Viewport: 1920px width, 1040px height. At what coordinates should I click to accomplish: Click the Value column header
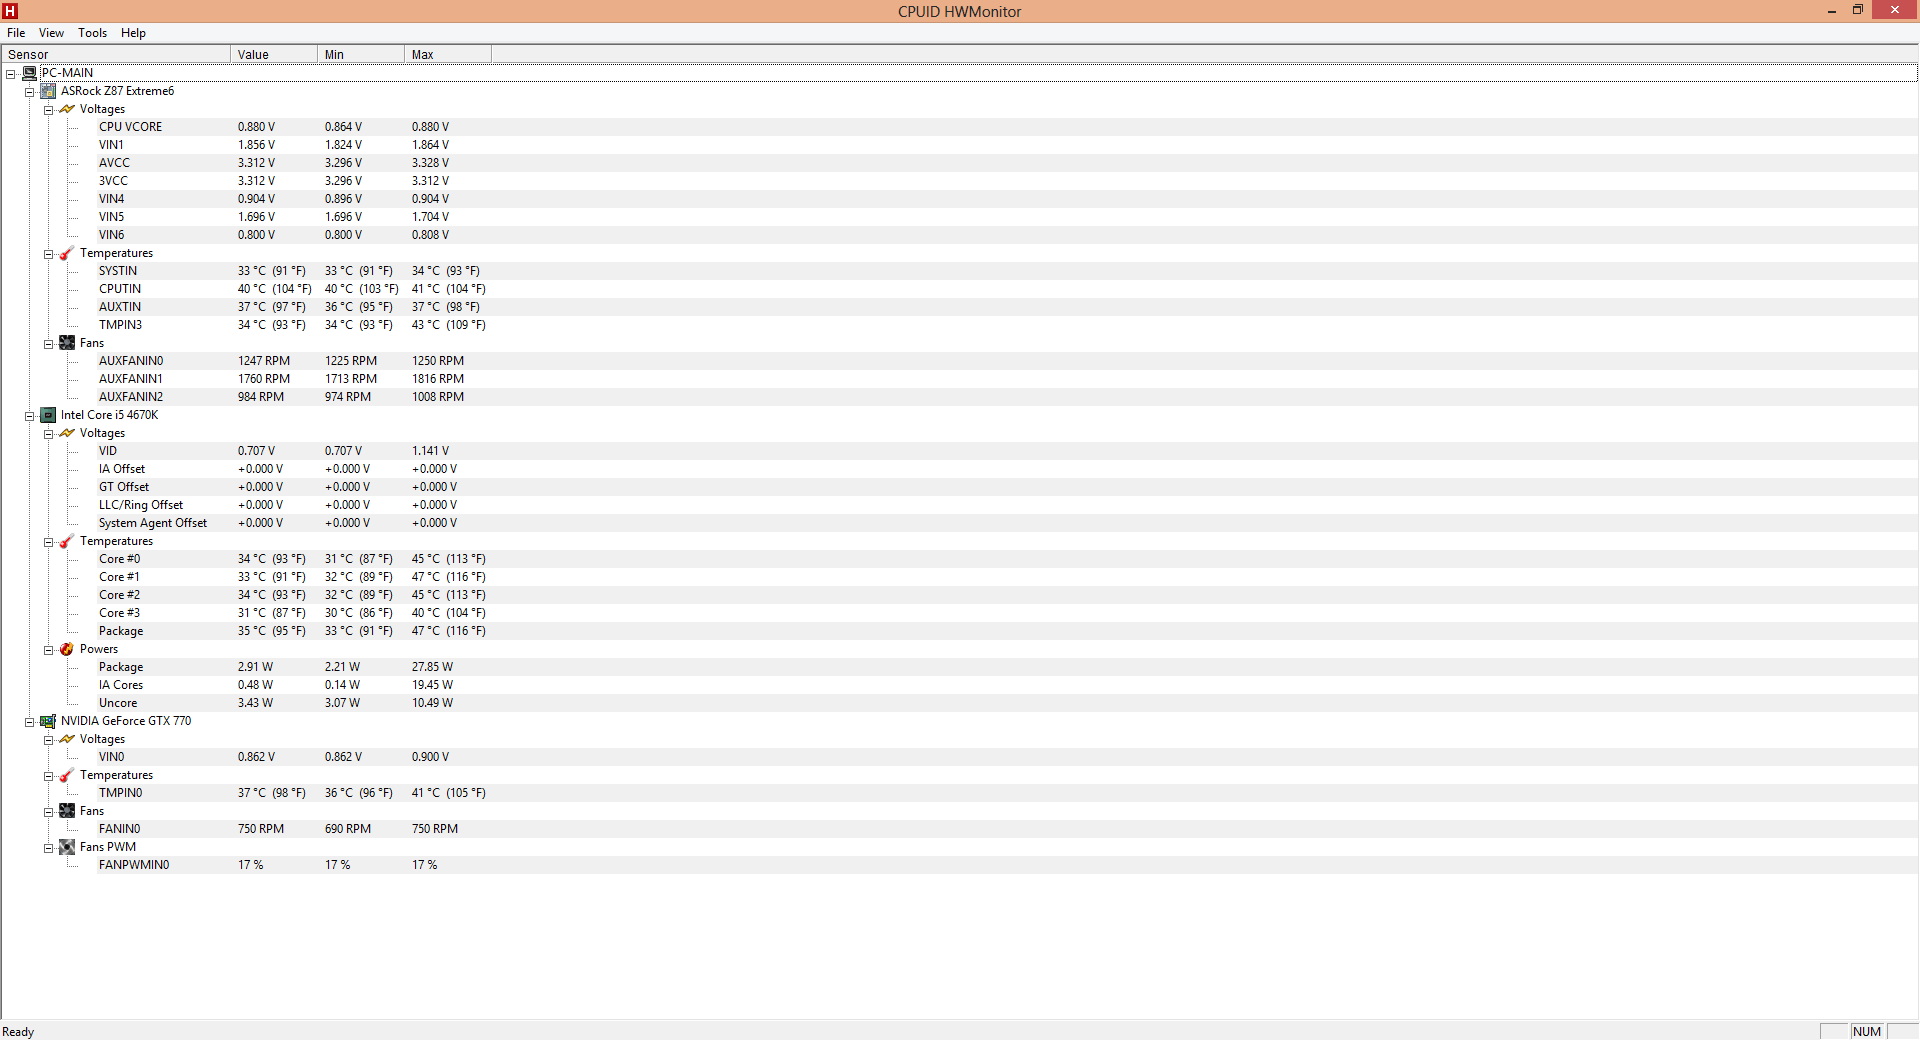pos(274,54)
